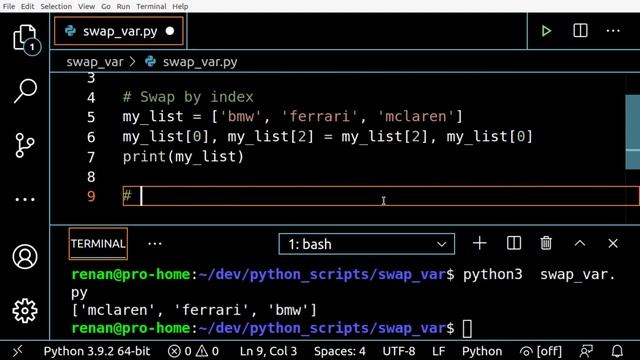Open the panel's hidden views ellipsis menu
The width and height of the screenshot is (640, 360).
pyautogui.click(x=155, y=244)
